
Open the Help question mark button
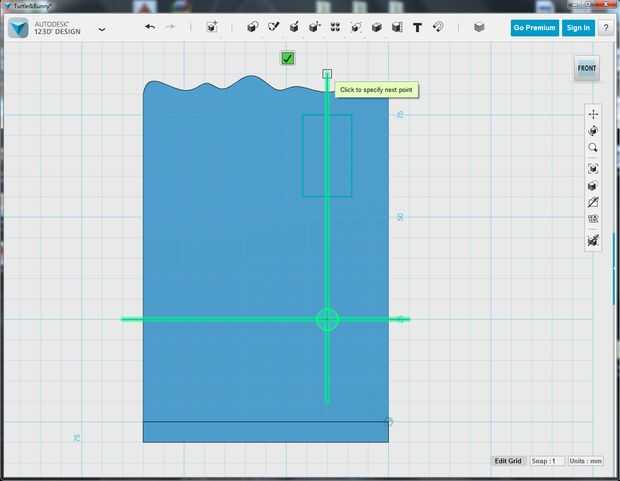click(x=606, y=28)
